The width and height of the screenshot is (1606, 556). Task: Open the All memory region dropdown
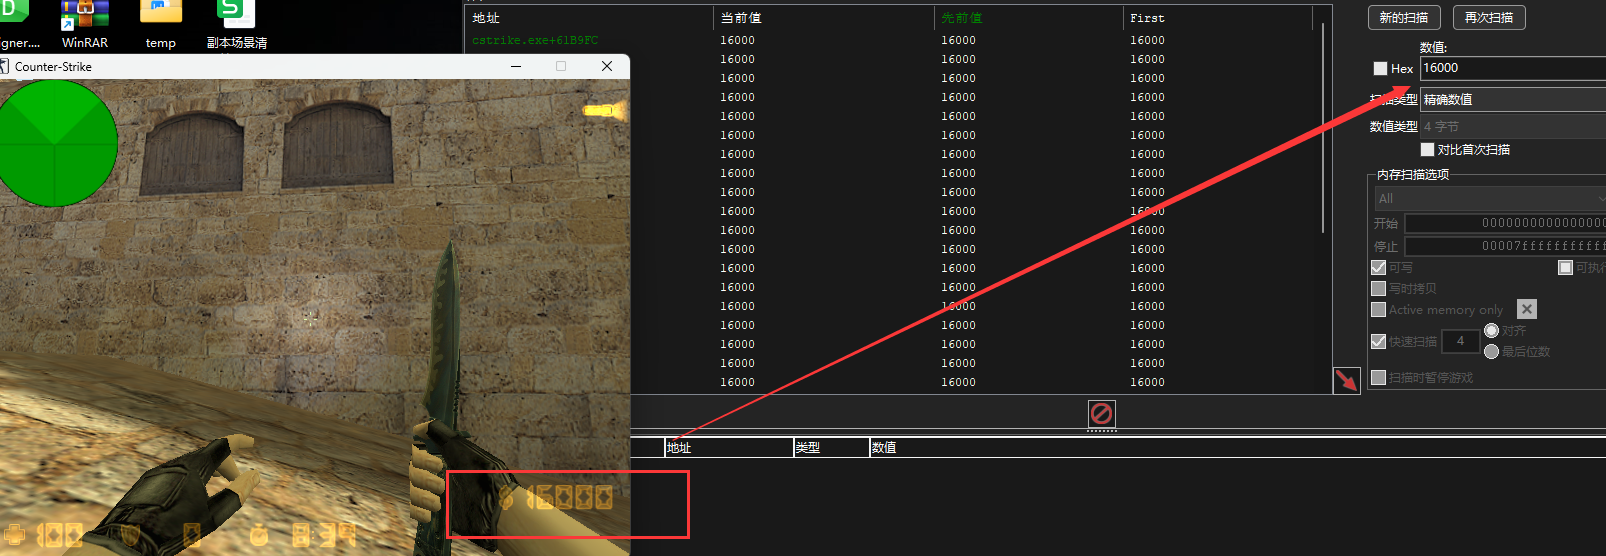(1490, 198)
